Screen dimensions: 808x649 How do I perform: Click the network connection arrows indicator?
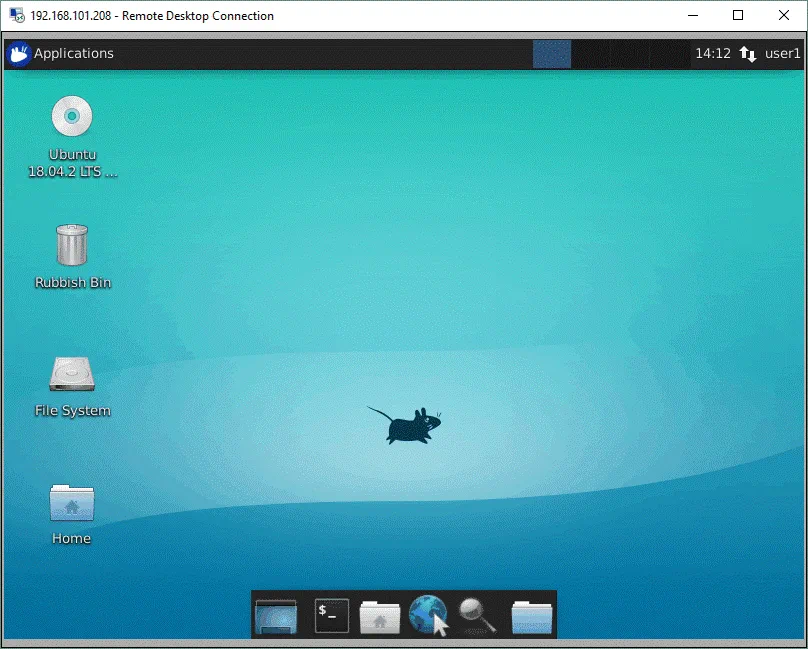pyautogui.click(x=748, y=54)
